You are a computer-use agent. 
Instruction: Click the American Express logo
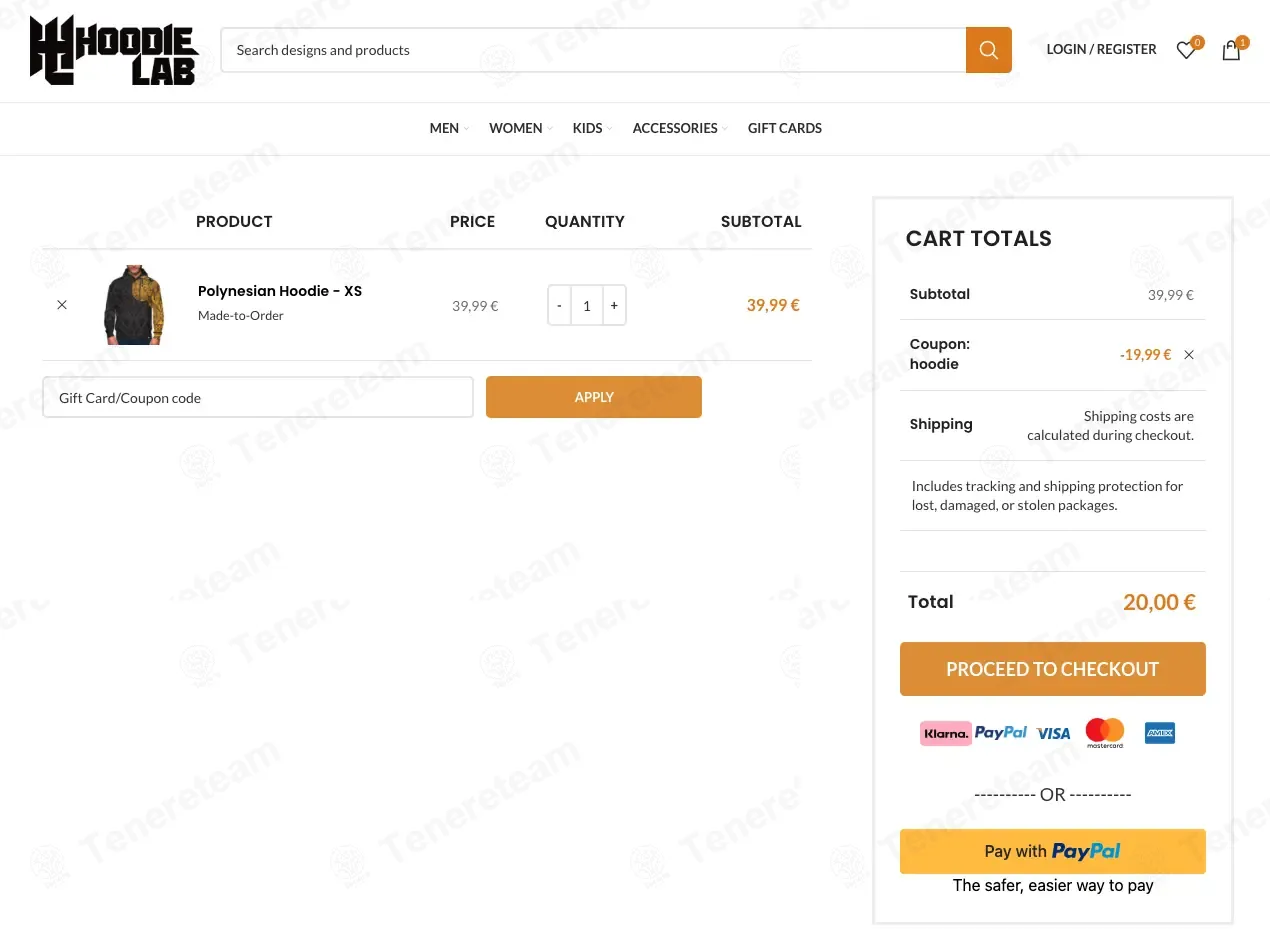coord(1160,733)
